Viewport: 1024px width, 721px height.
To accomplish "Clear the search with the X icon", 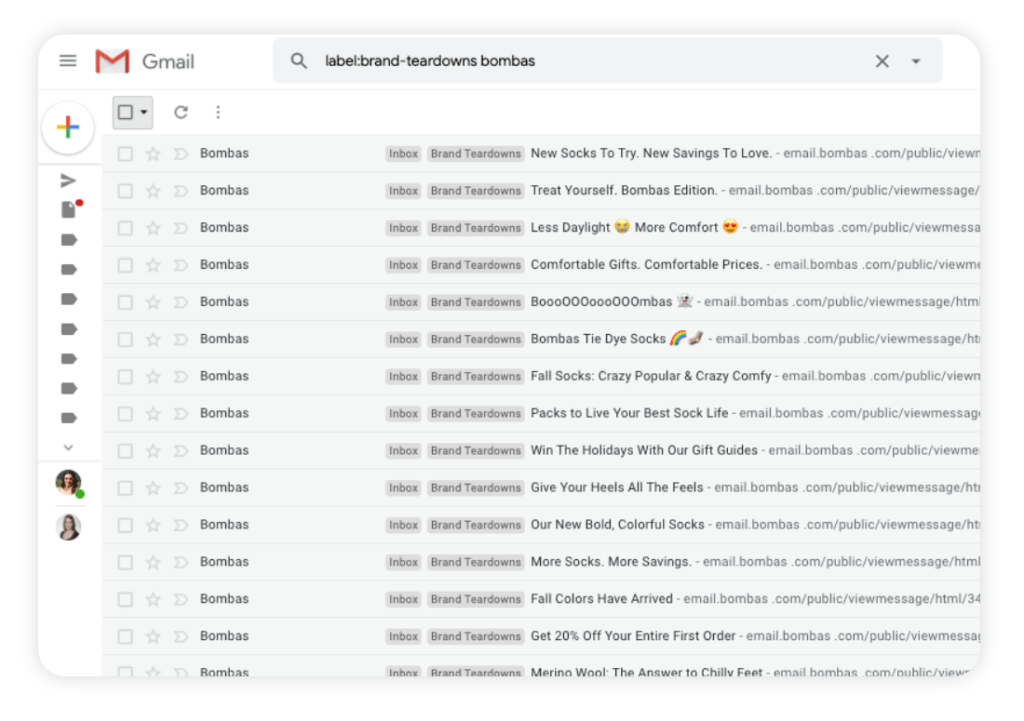I will 882,61.
